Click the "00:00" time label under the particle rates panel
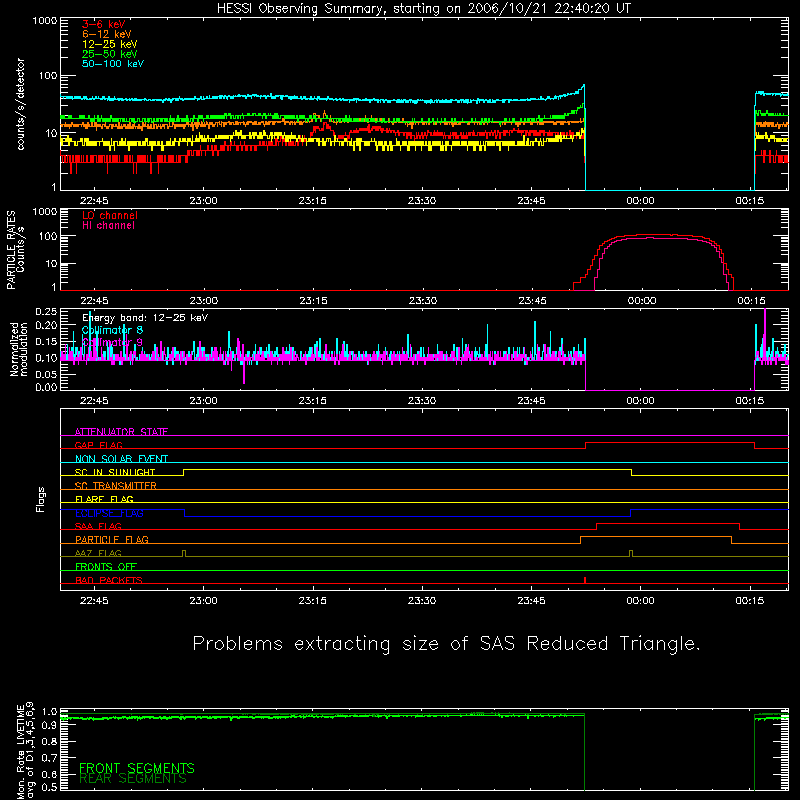 [642, 301]
